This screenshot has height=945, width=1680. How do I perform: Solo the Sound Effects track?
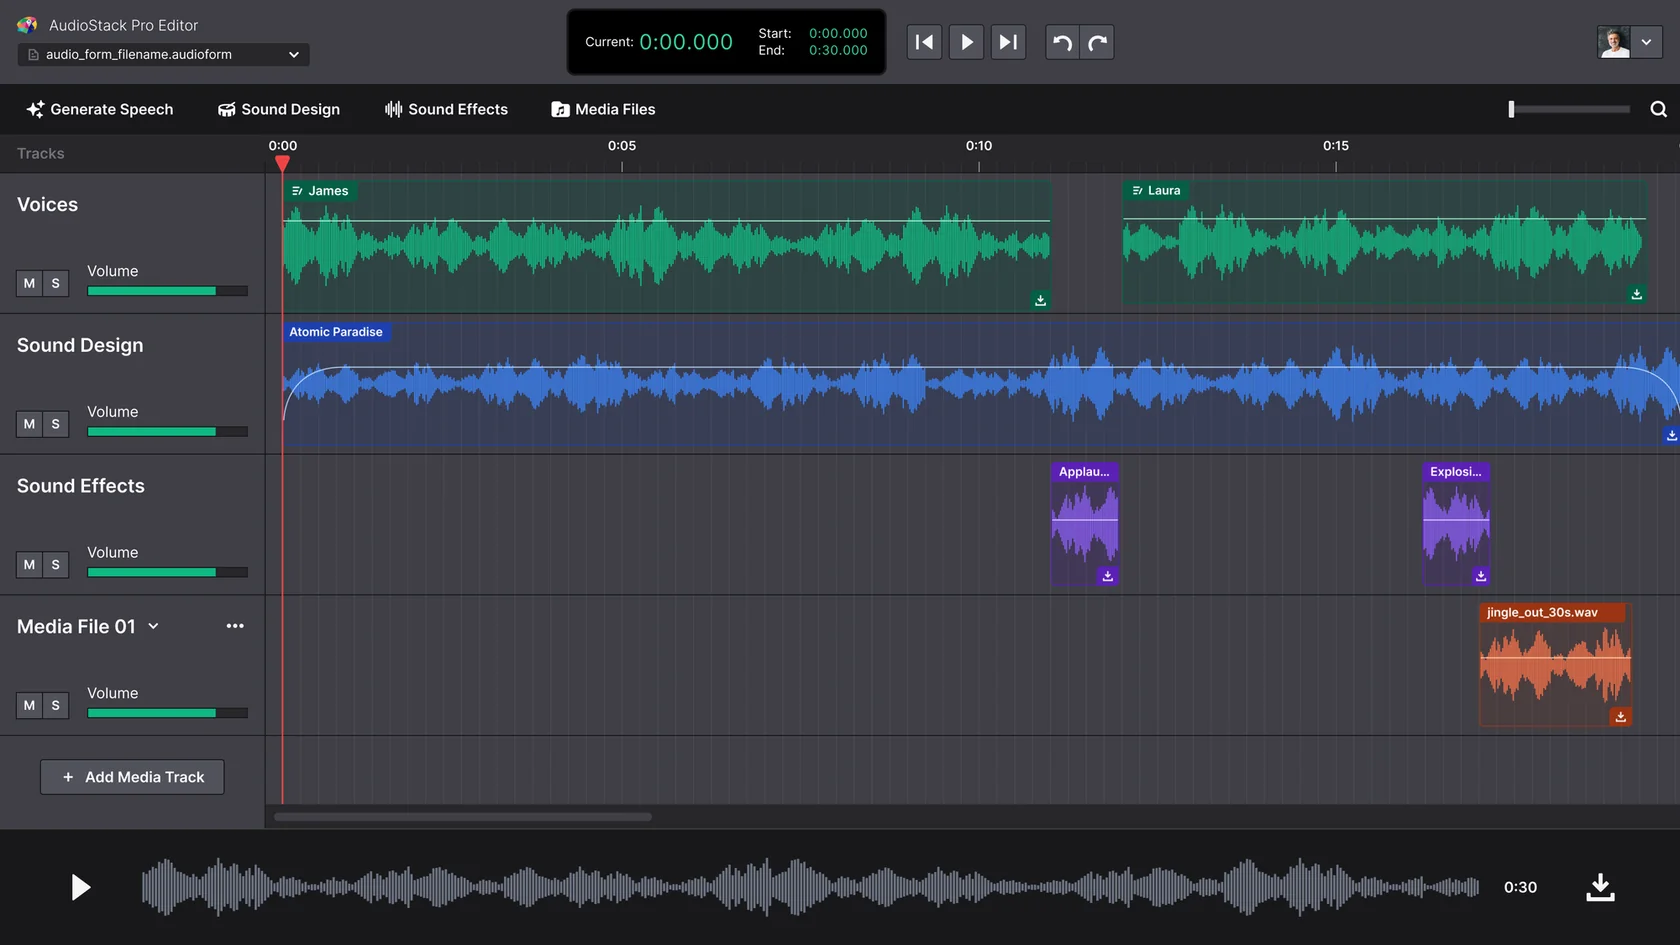click(x=55, y=565)
